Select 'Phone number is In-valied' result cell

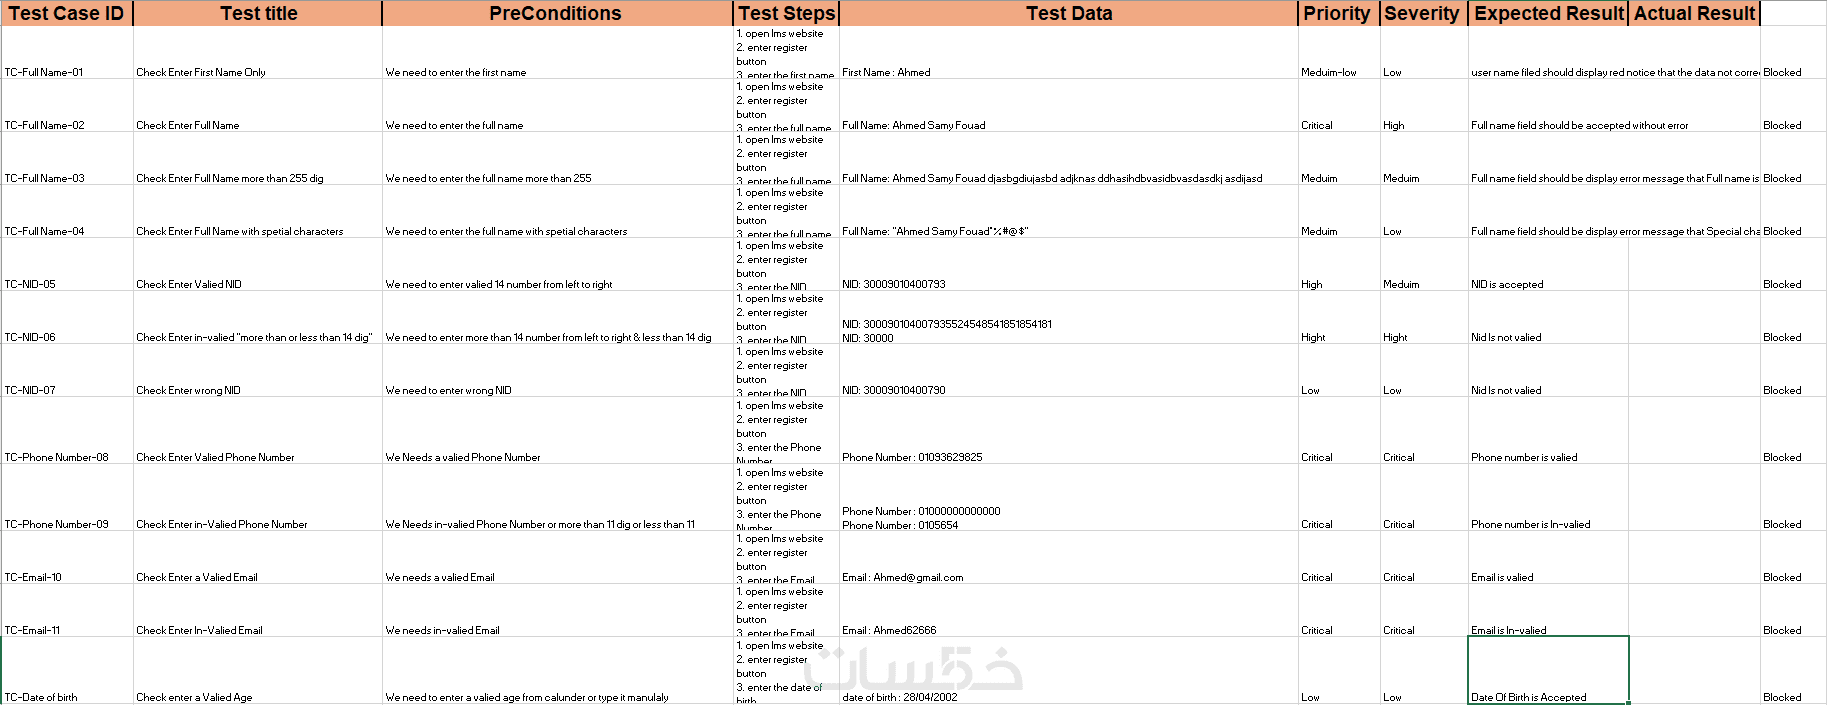(x=1548, y=497)
